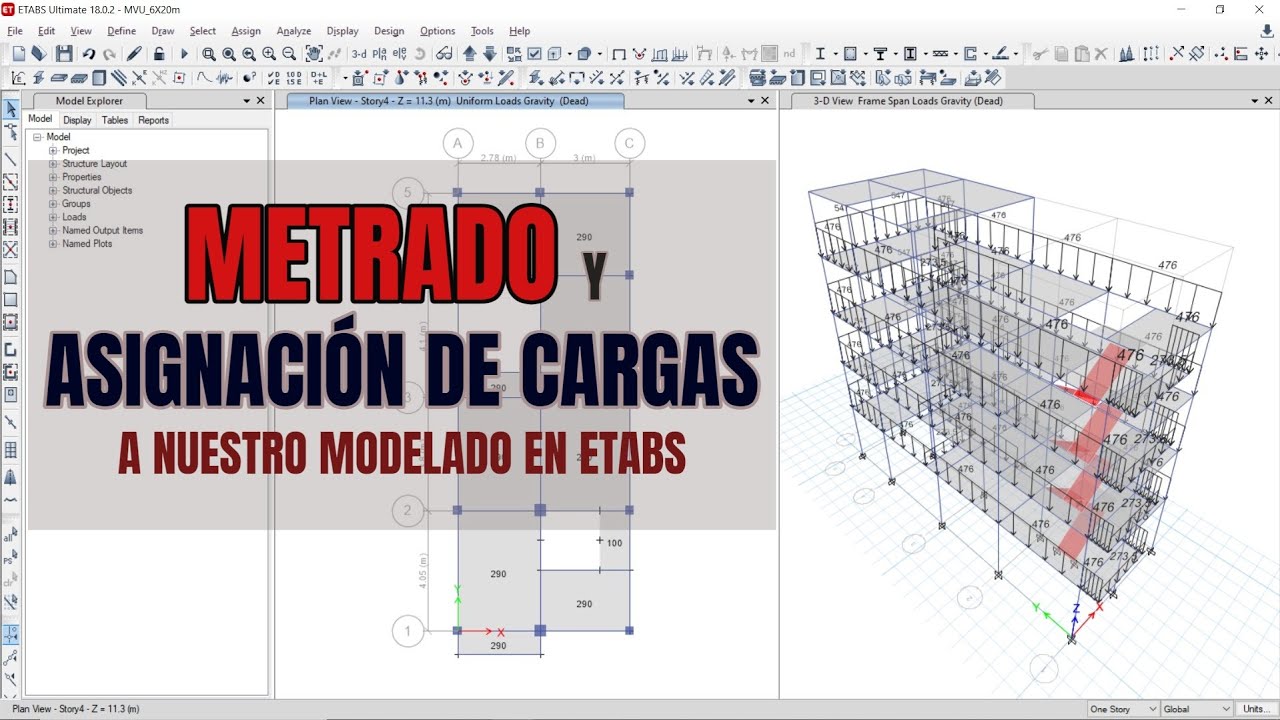The height and width of the screenshot is (720, 1280).
Task: Click the Restore Full View zoom icon
Action: click(x=229, y=53)
